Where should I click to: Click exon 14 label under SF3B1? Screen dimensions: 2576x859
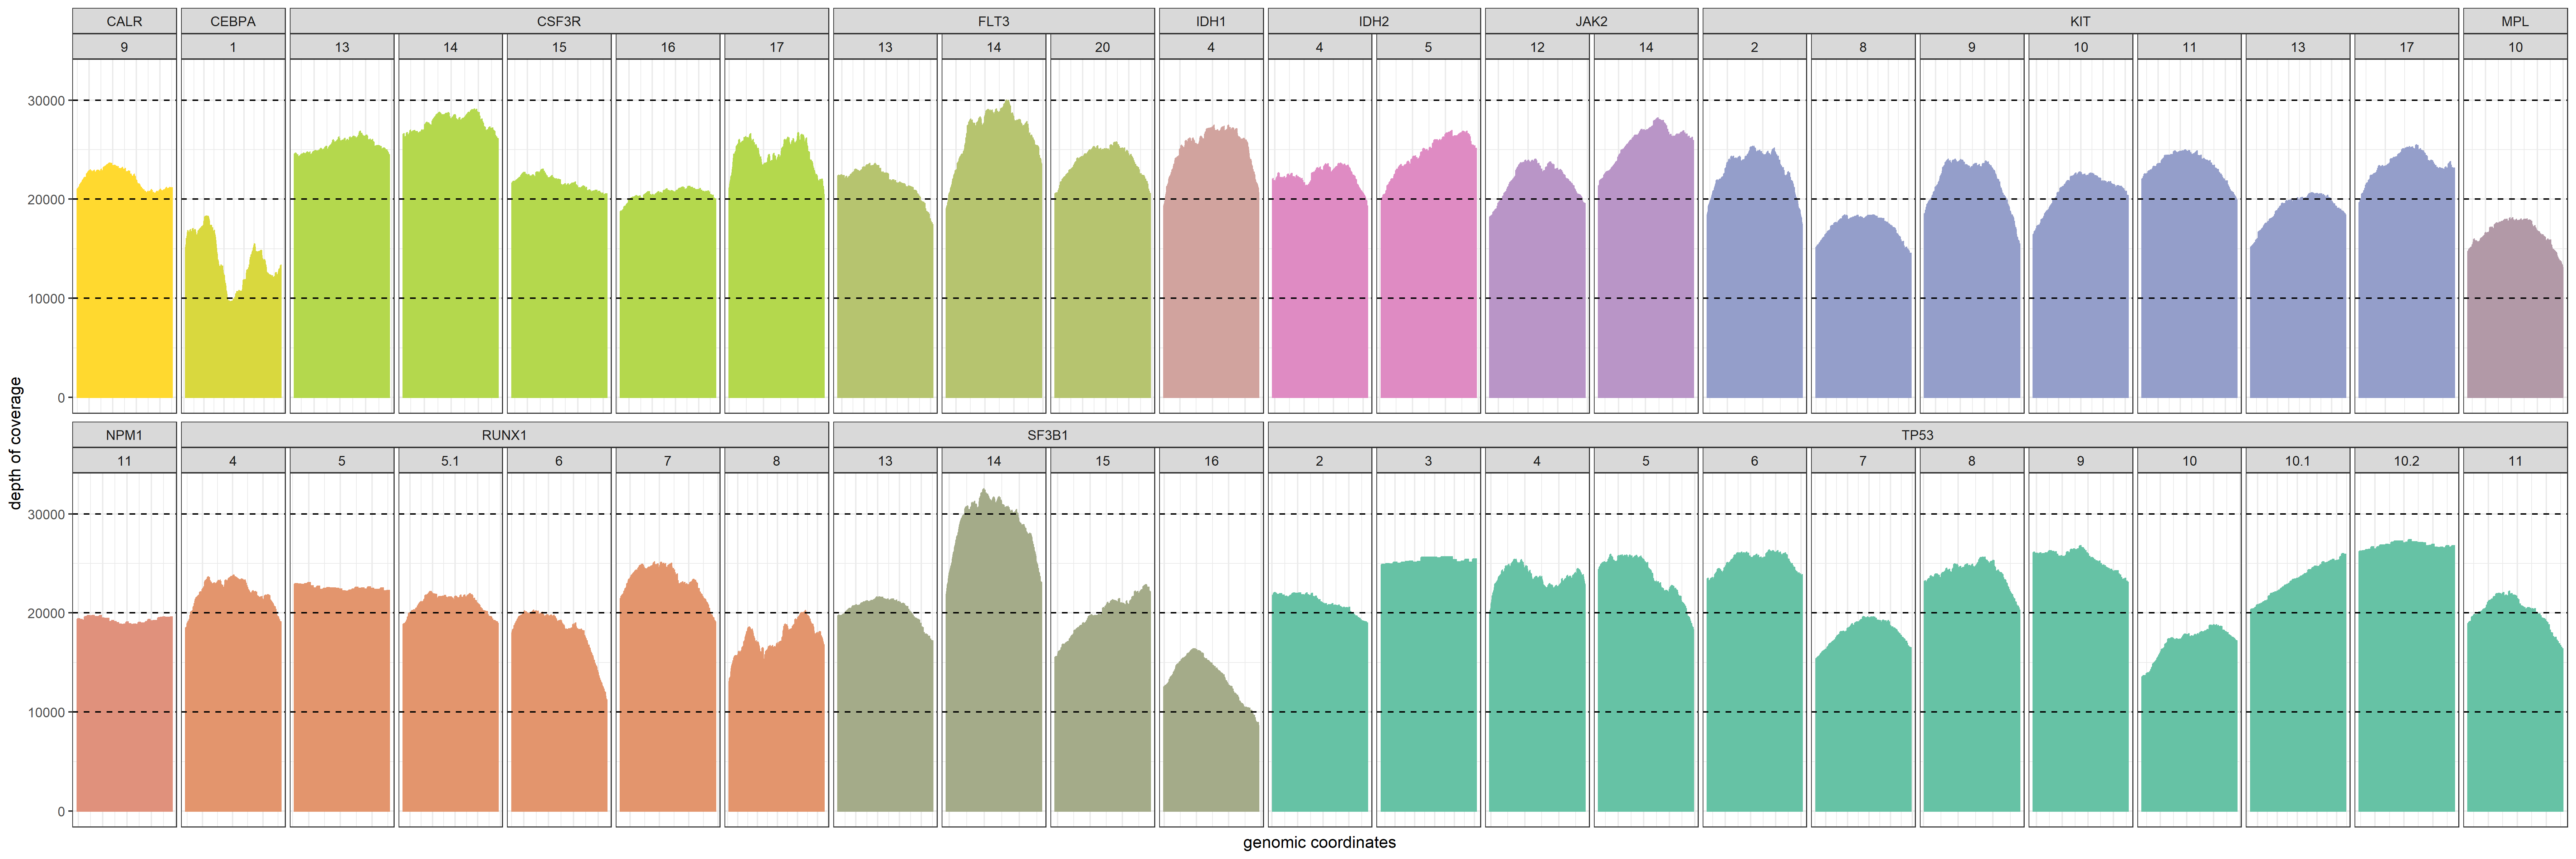(x=994, y=461)
